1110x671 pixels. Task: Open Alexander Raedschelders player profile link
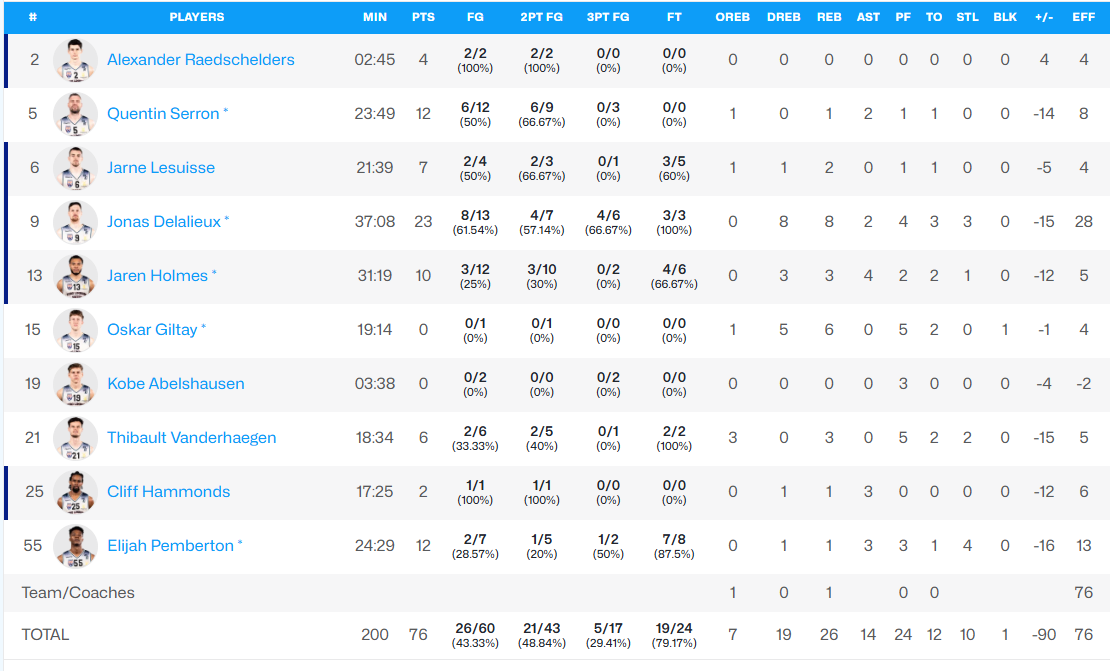click(x=200, y=60)
